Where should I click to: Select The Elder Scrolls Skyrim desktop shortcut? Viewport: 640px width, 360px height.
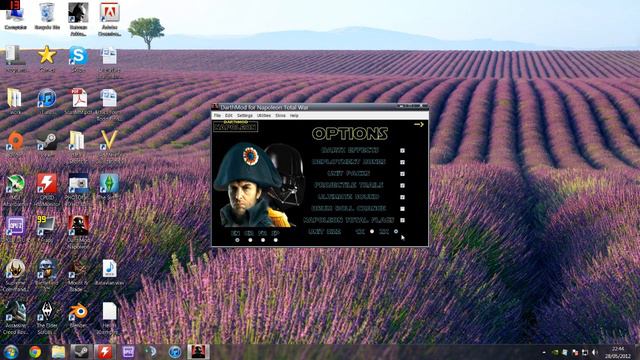point(47,318)
